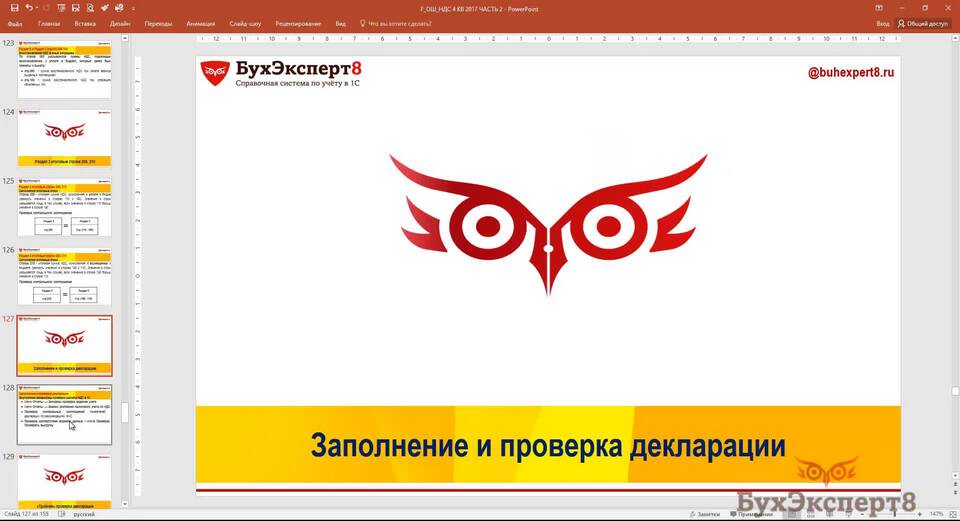Click the @buhexpert8.ru text on slide
Image resolution: width=960 pixels, height=521 pixels.
point(851,73)
